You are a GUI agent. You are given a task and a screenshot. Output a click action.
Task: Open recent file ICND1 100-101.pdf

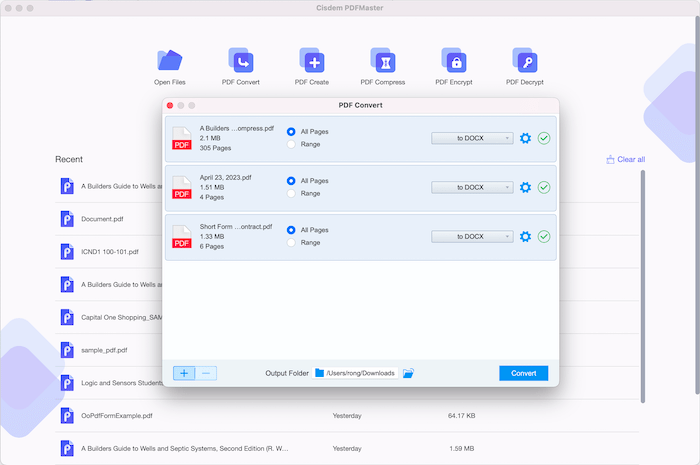point(110,252)
